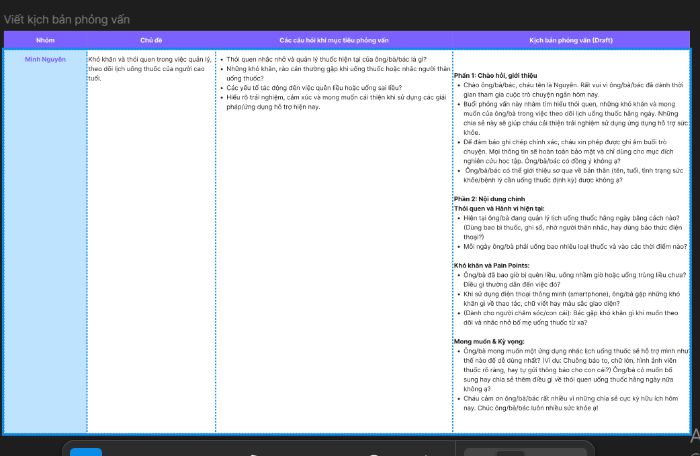This screenshot has width=700, height=456.
Task: Select heading 'Phần 1: Chào hỏi, giới thiệu'
Action: point(496,75)
